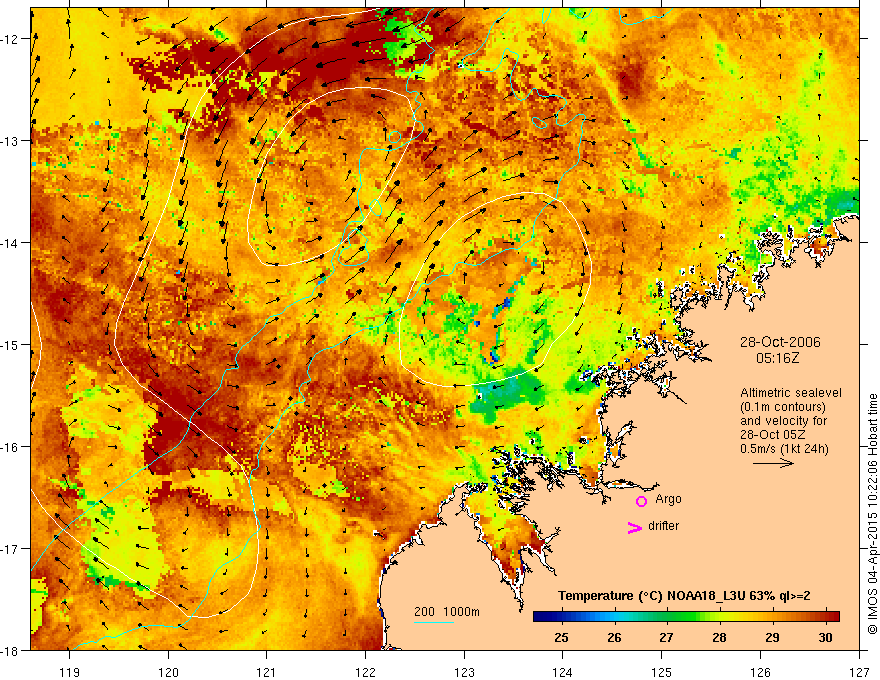Click the '05:16Z' time label
The image size is (880, 680).
(x=777, y=358)
